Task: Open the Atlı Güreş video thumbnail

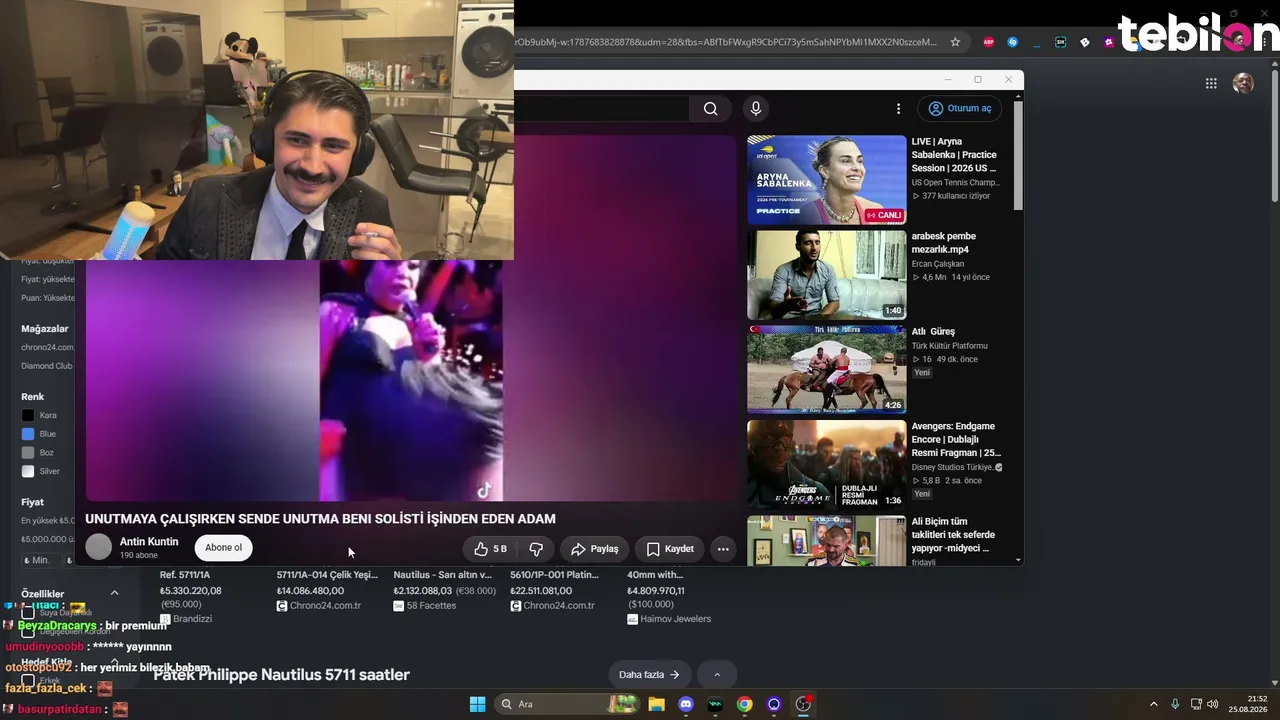Action: (x=827, y=370)
